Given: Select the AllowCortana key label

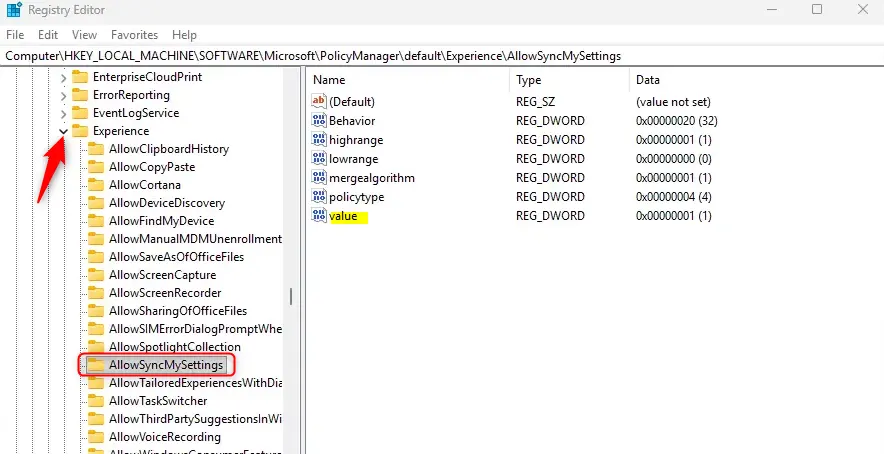Looking at the screenshot, I should pyautogui.click(x=145, y=185).
